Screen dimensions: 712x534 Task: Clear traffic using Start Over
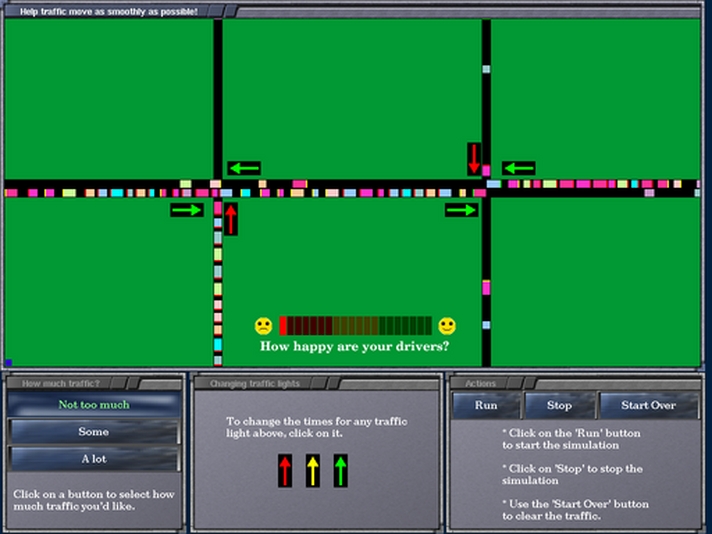point(648,405)
